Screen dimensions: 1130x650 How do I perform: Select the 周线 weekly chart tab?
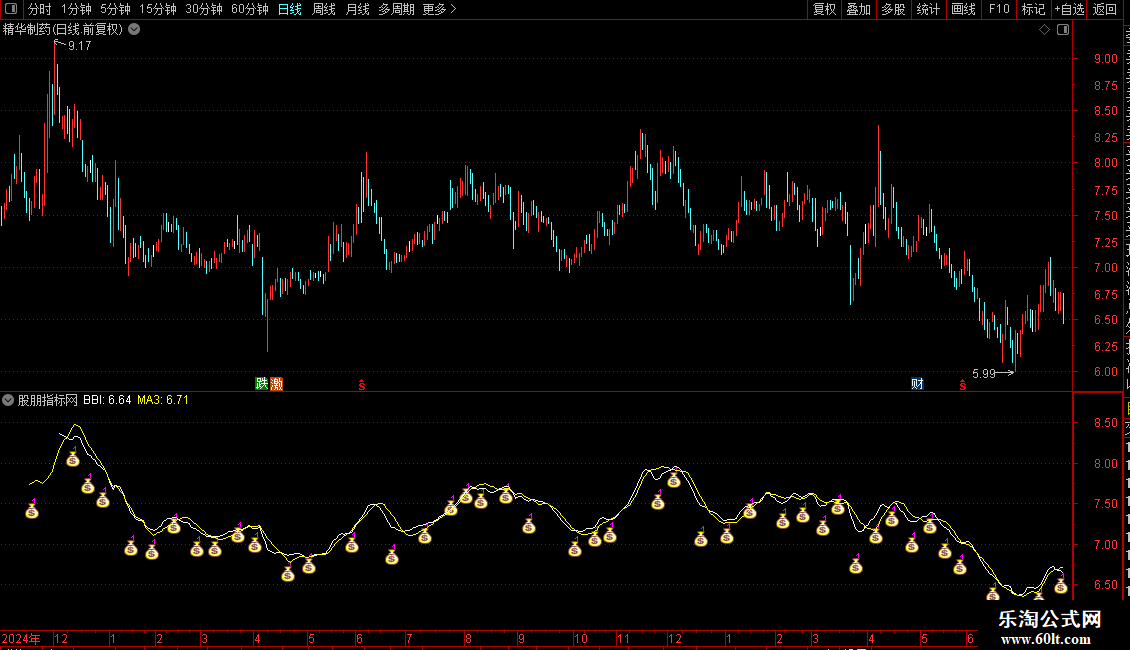(324, 9)
